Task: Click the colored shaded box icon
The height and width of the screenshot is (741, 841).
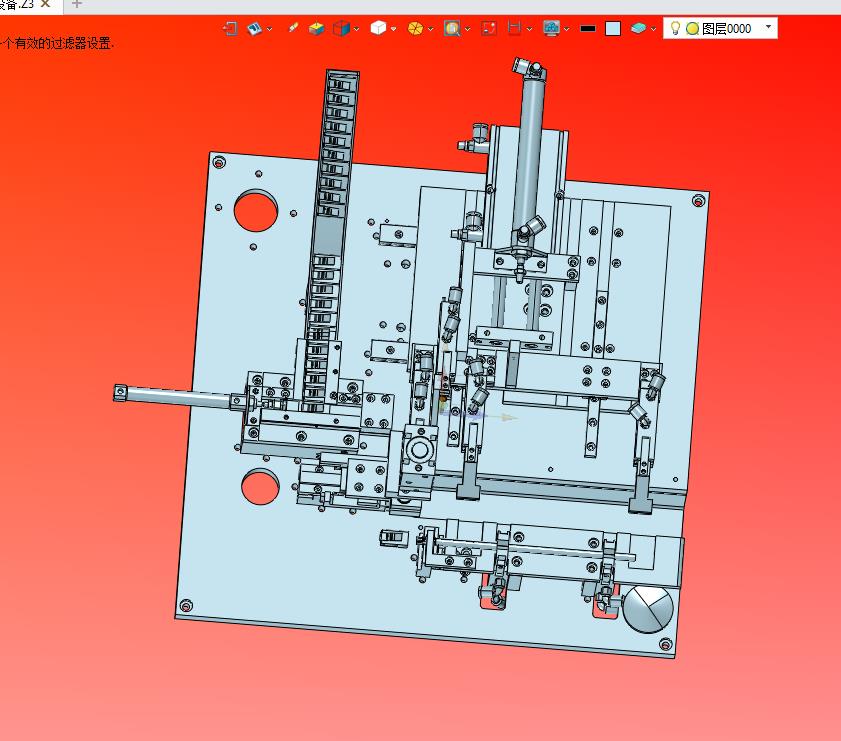Action: [316, 28]
